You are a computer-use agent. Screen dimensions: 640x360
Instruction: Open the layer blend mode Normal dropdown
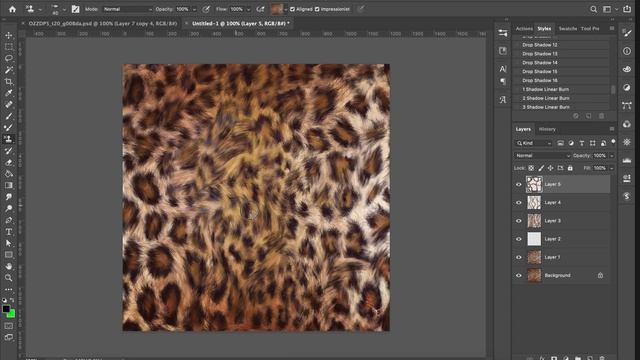pos(542,156)
